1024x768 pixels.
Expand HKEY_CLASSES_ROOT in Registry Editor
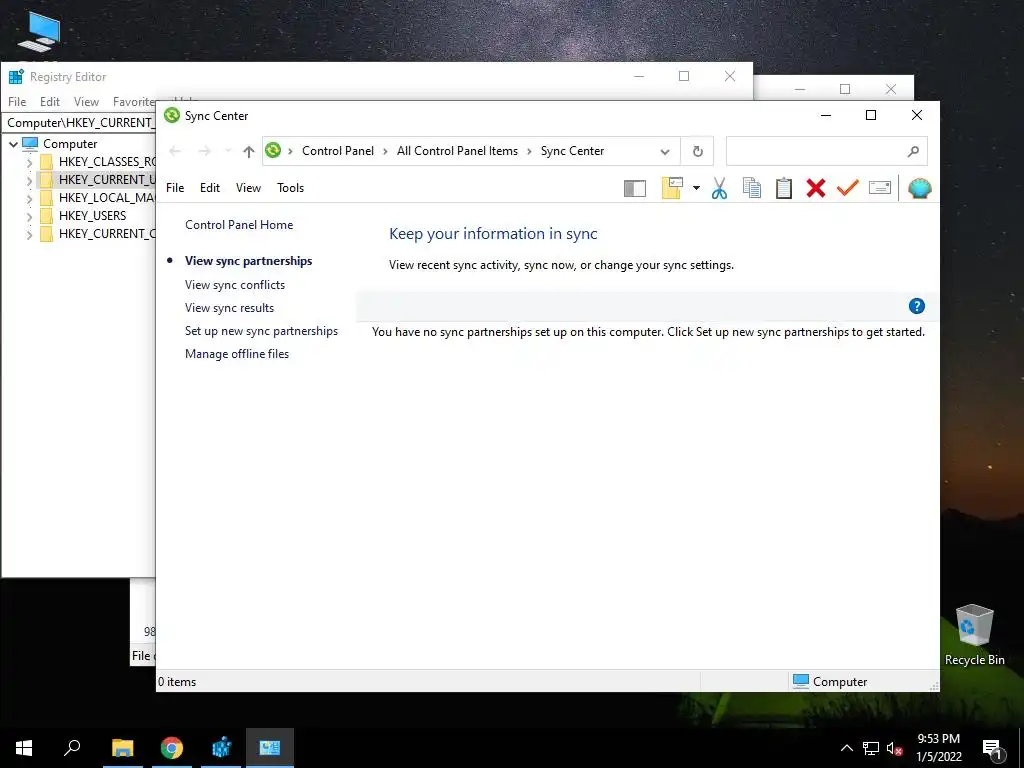[x=29, y=162]
